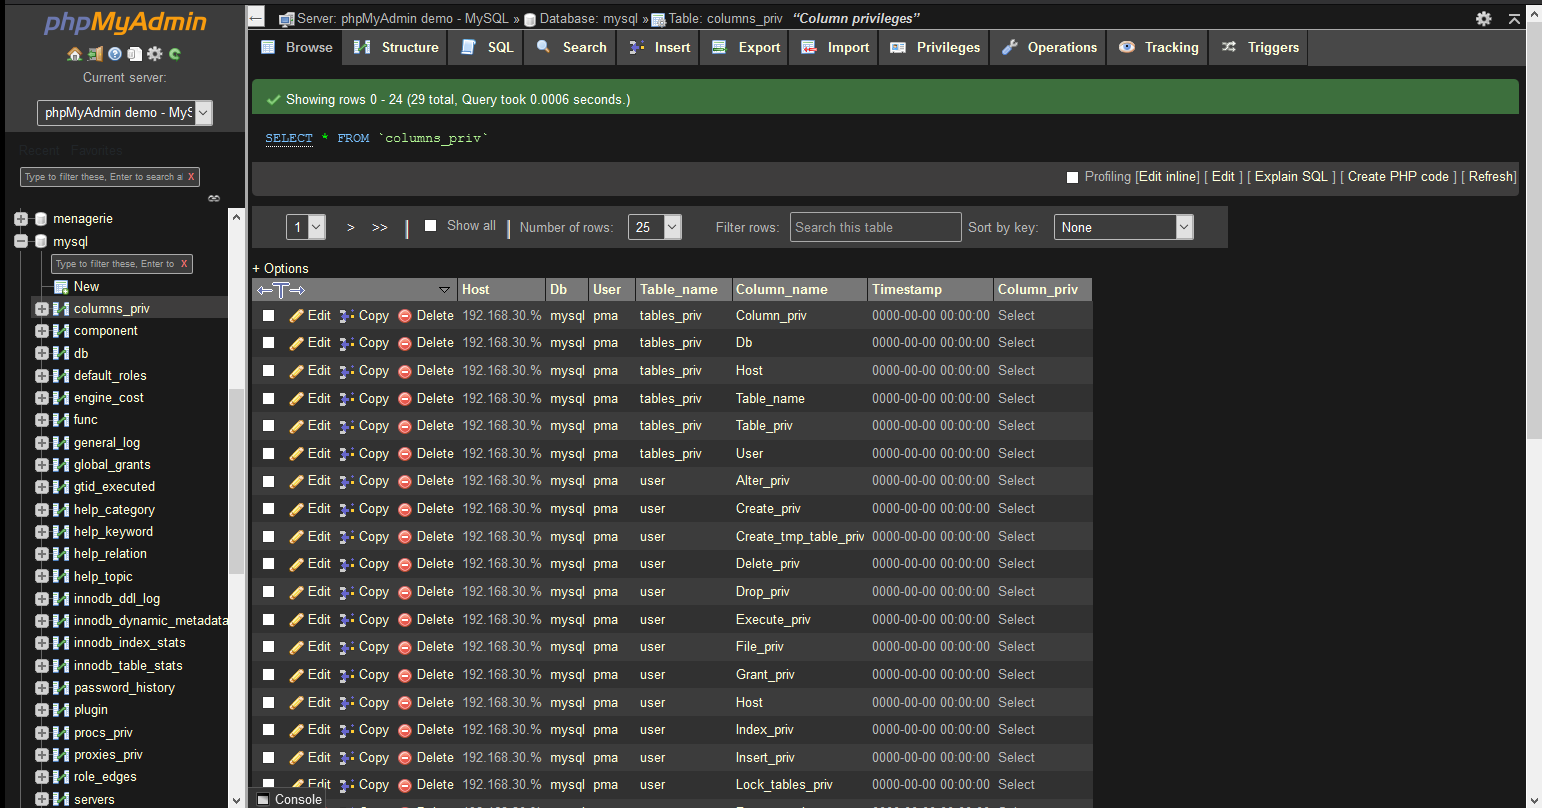Click the Log out door icon
The height and width of the screenshot is (808, 1542).
[x=95, y=54]
